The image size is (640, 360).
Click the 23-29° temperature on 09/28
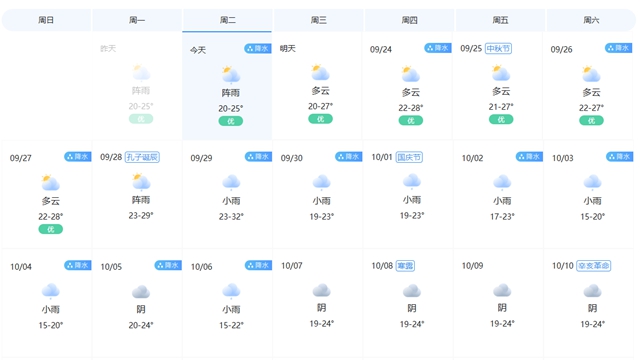(141, 216)
